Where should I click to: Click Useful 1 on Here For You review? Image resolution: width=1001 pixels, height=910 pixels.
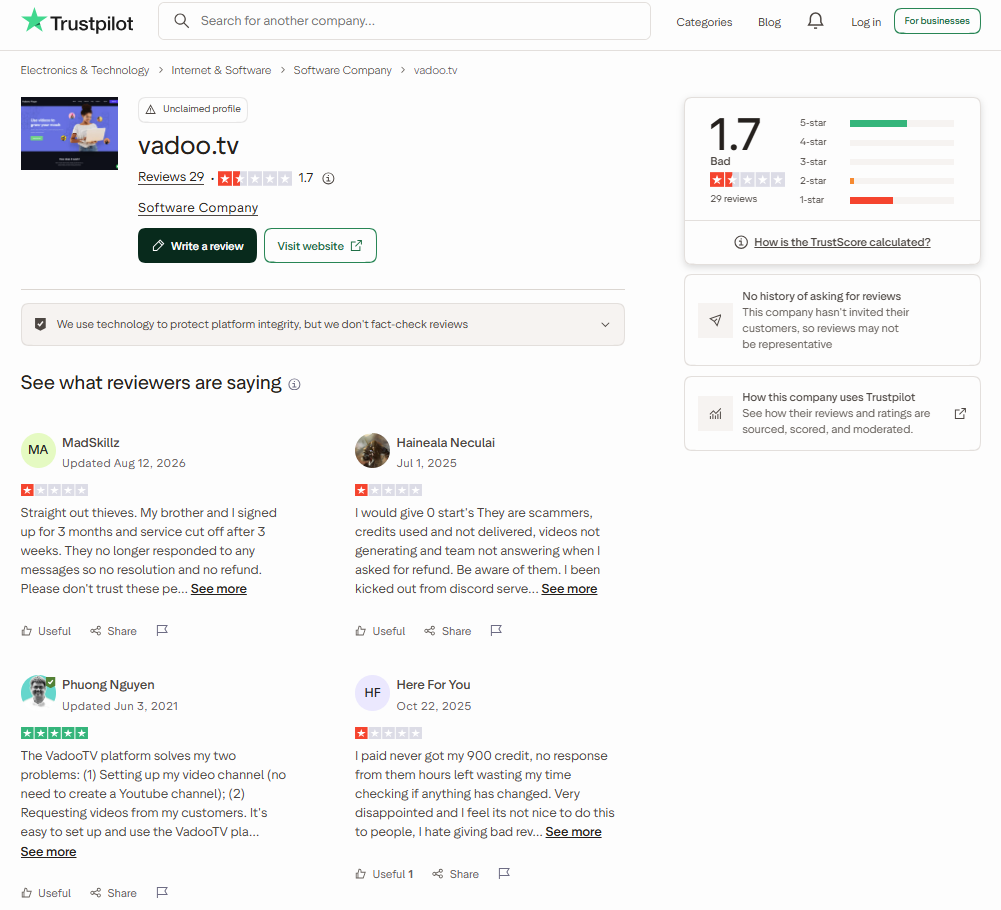coord(384,874)
